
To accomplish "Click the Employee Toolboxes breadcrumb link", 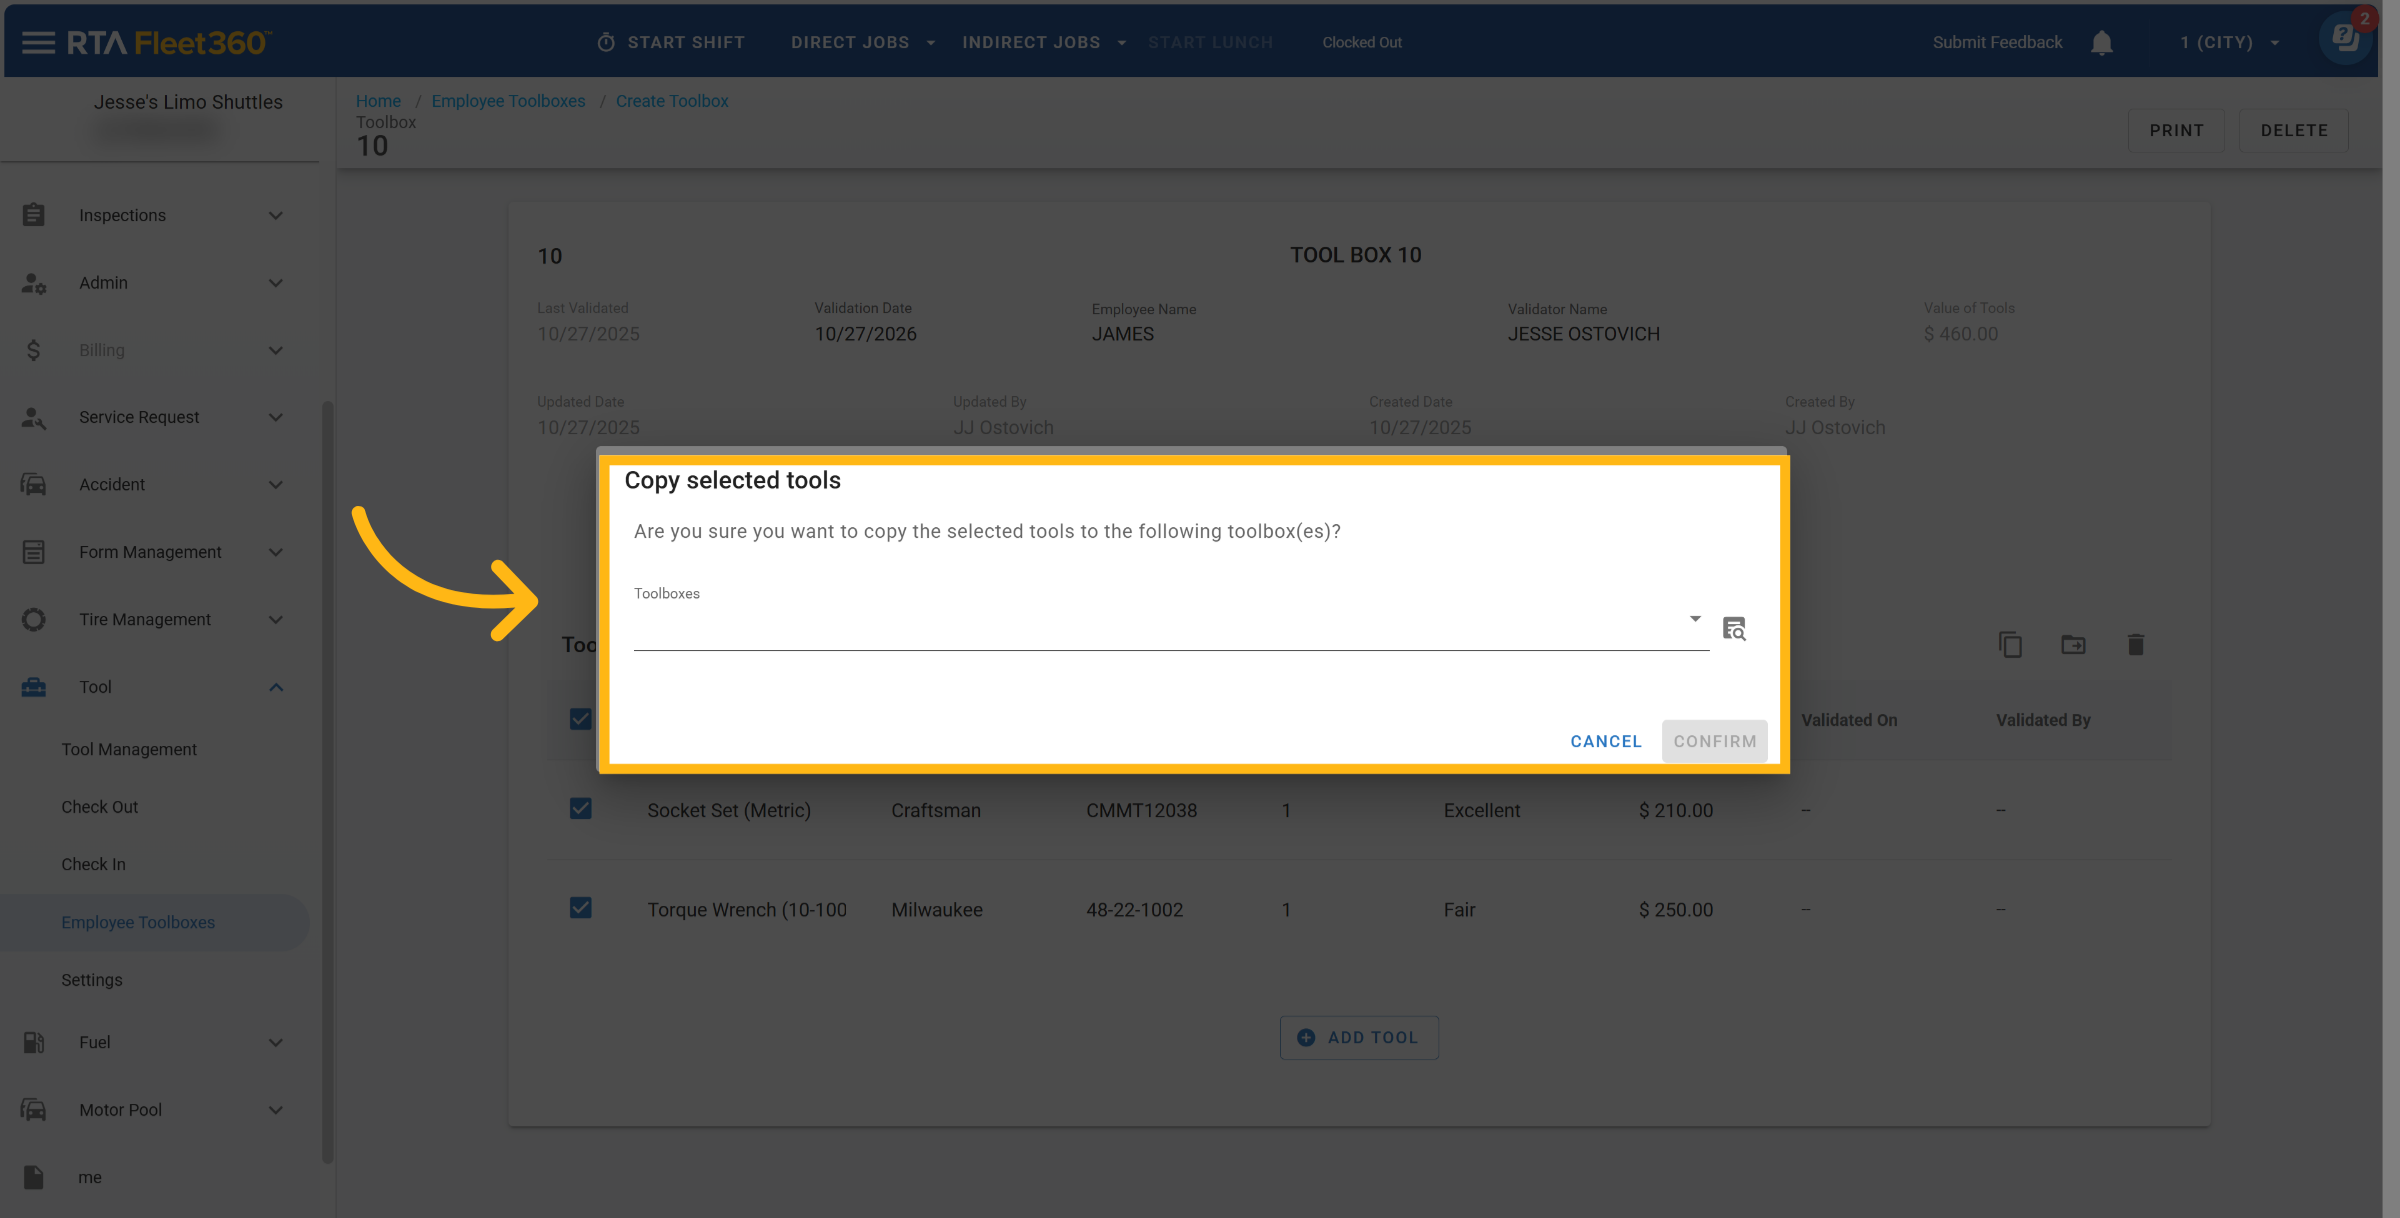I will 508,101.
